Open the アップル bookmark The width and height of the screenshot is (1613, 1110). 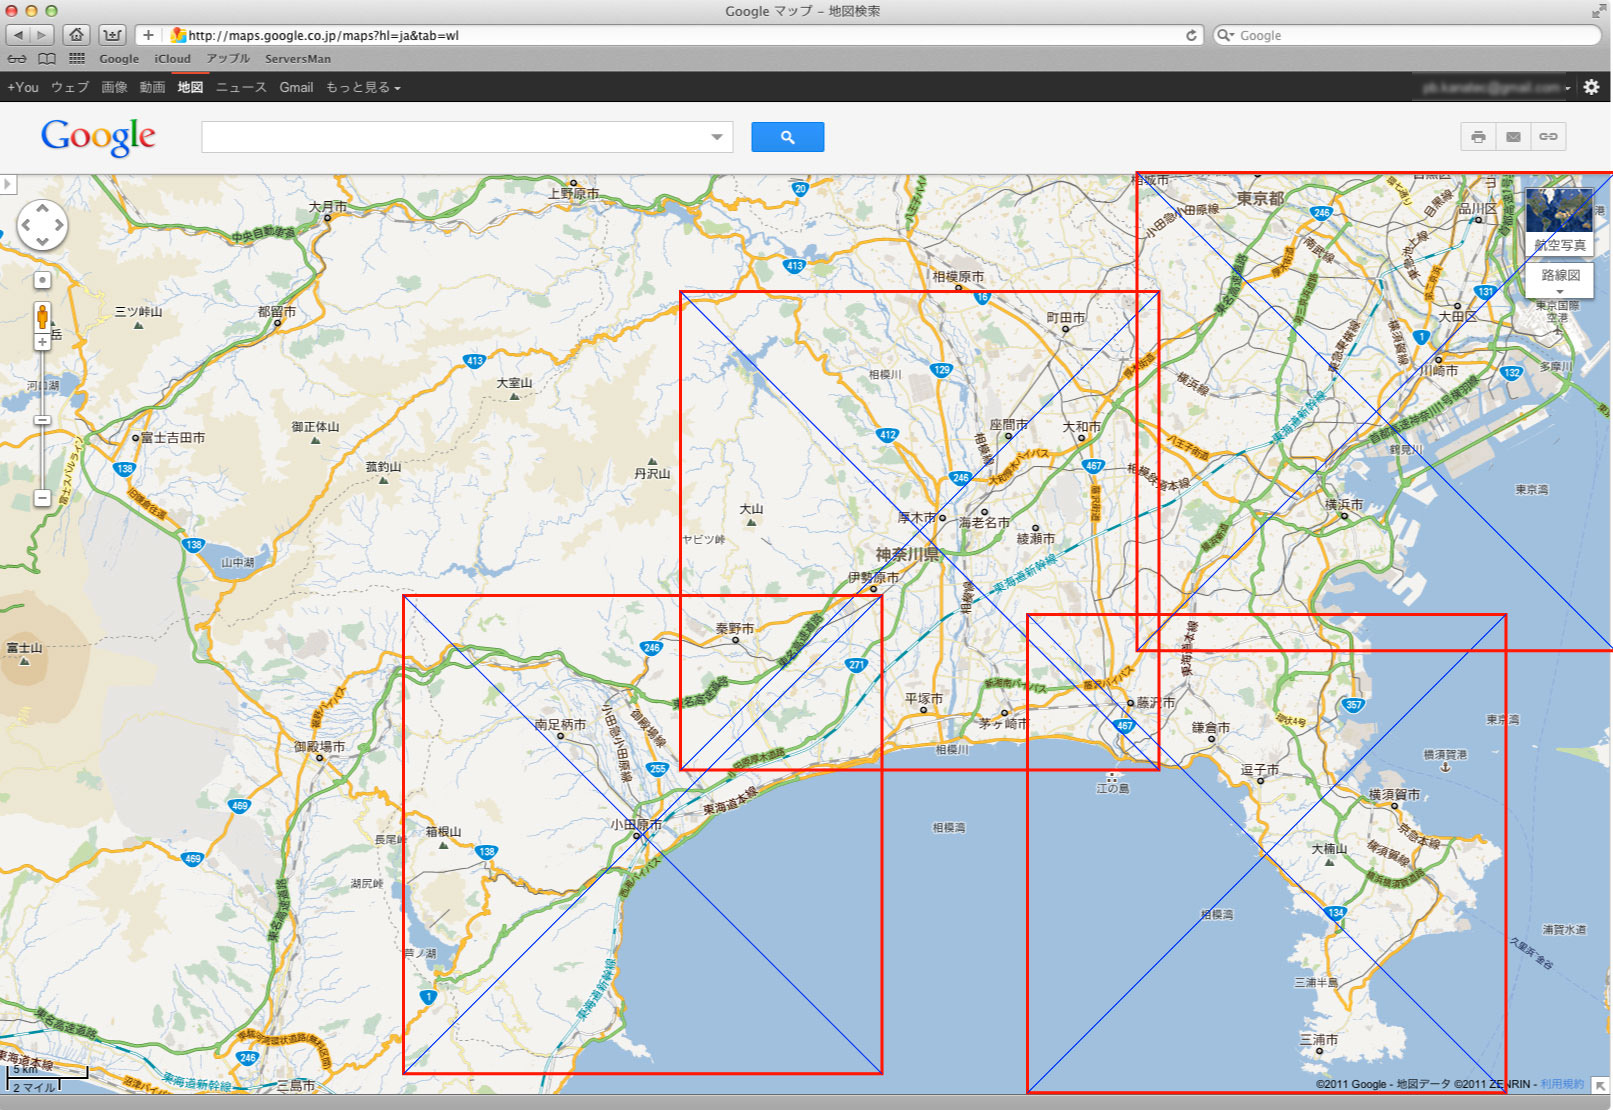[228, 59]
